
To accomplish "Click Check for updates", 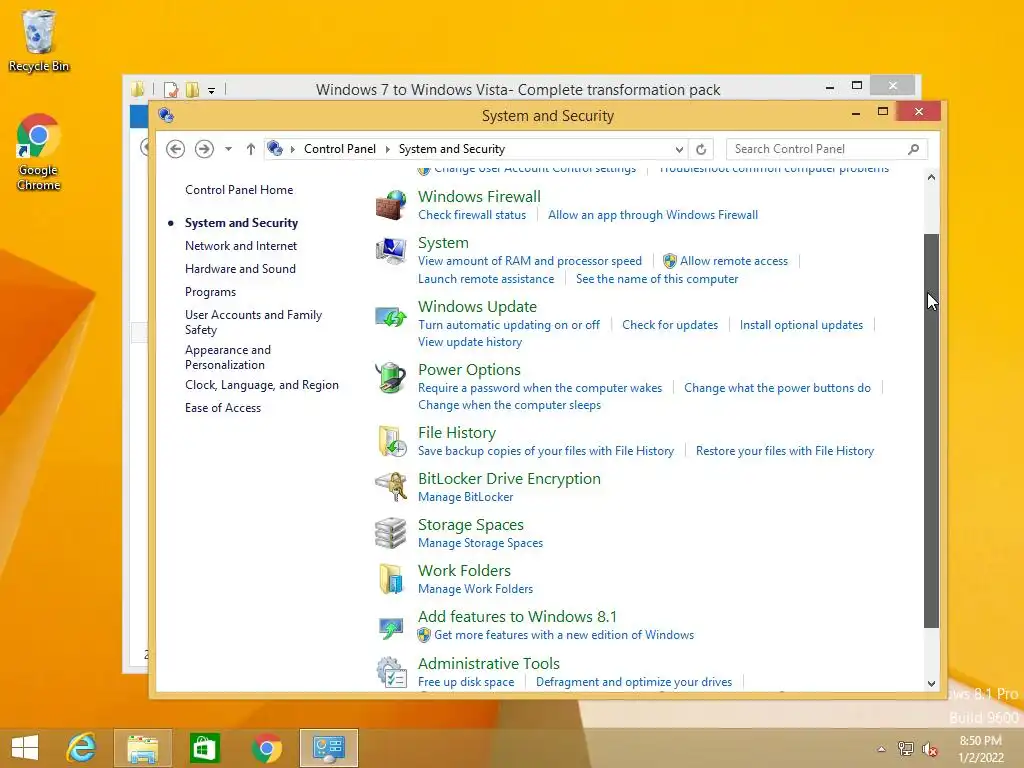I will point(670,325).
